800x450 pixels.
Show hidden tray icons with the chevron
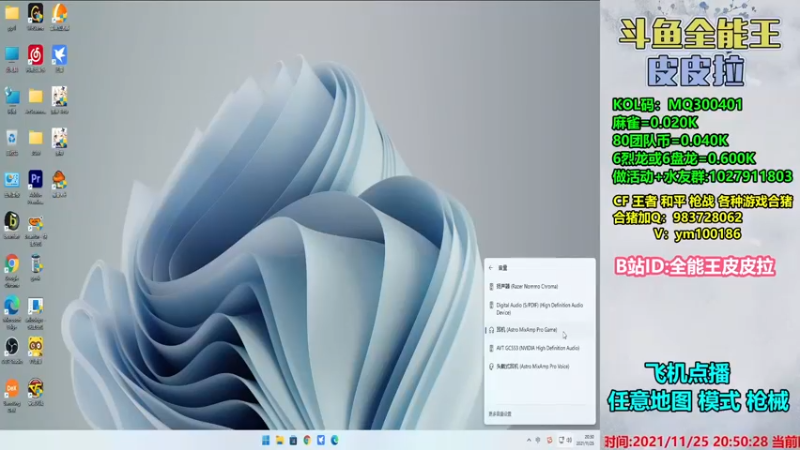click(529, 440)
